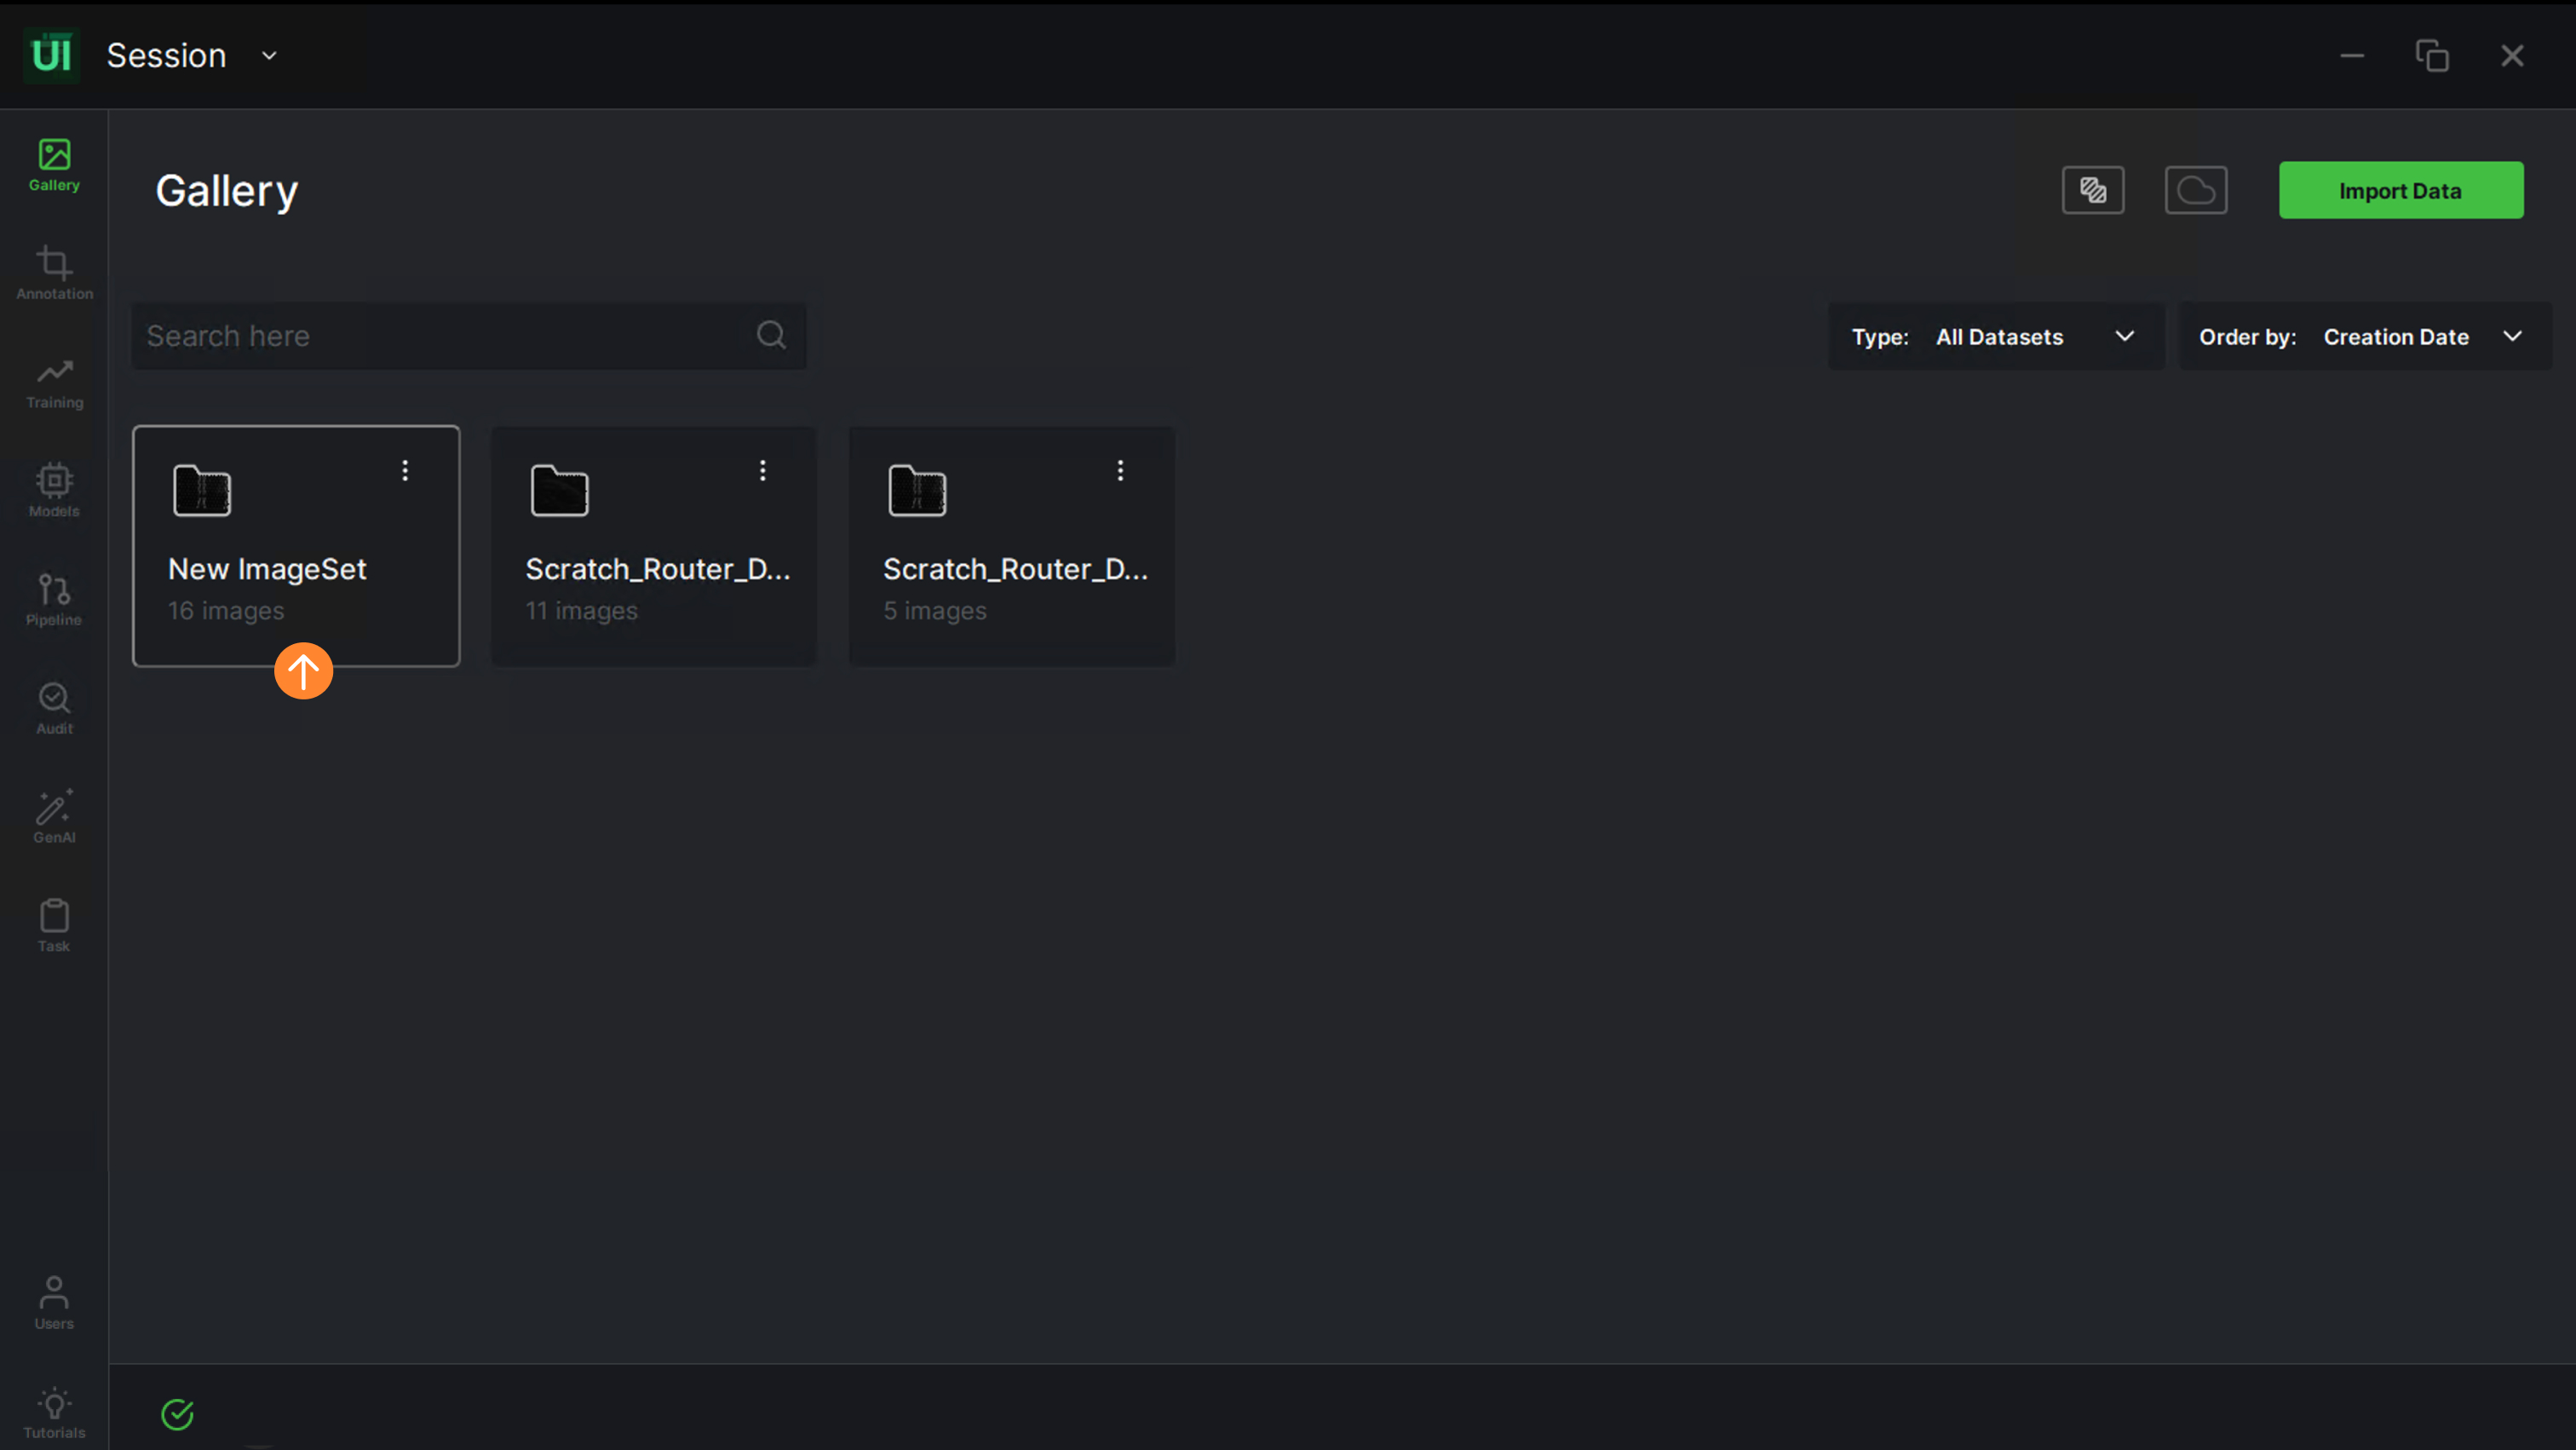Open the Users section
The width and height of the screenshot is (2576, 1450).
[x=54, y=1302]
